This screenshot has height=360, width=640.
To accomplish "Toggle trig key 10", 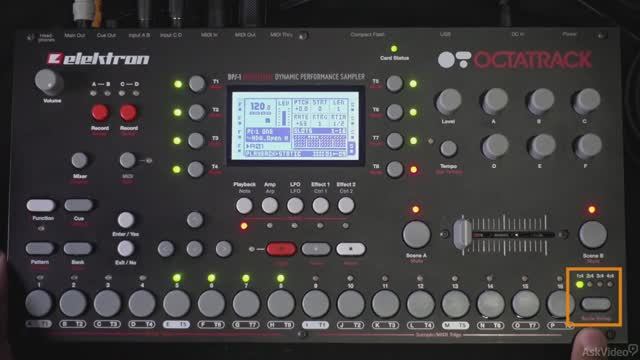I will coord(351,304).
